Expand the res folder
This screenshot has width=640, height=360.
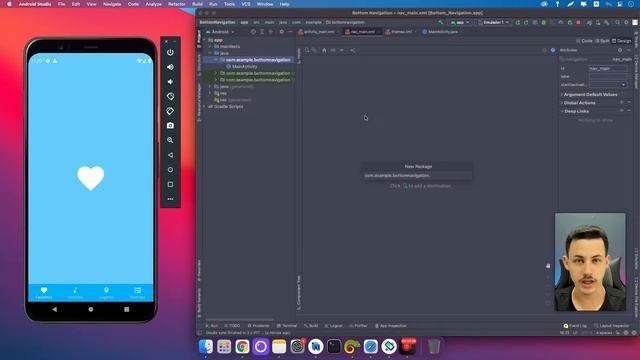click(211, 93)
